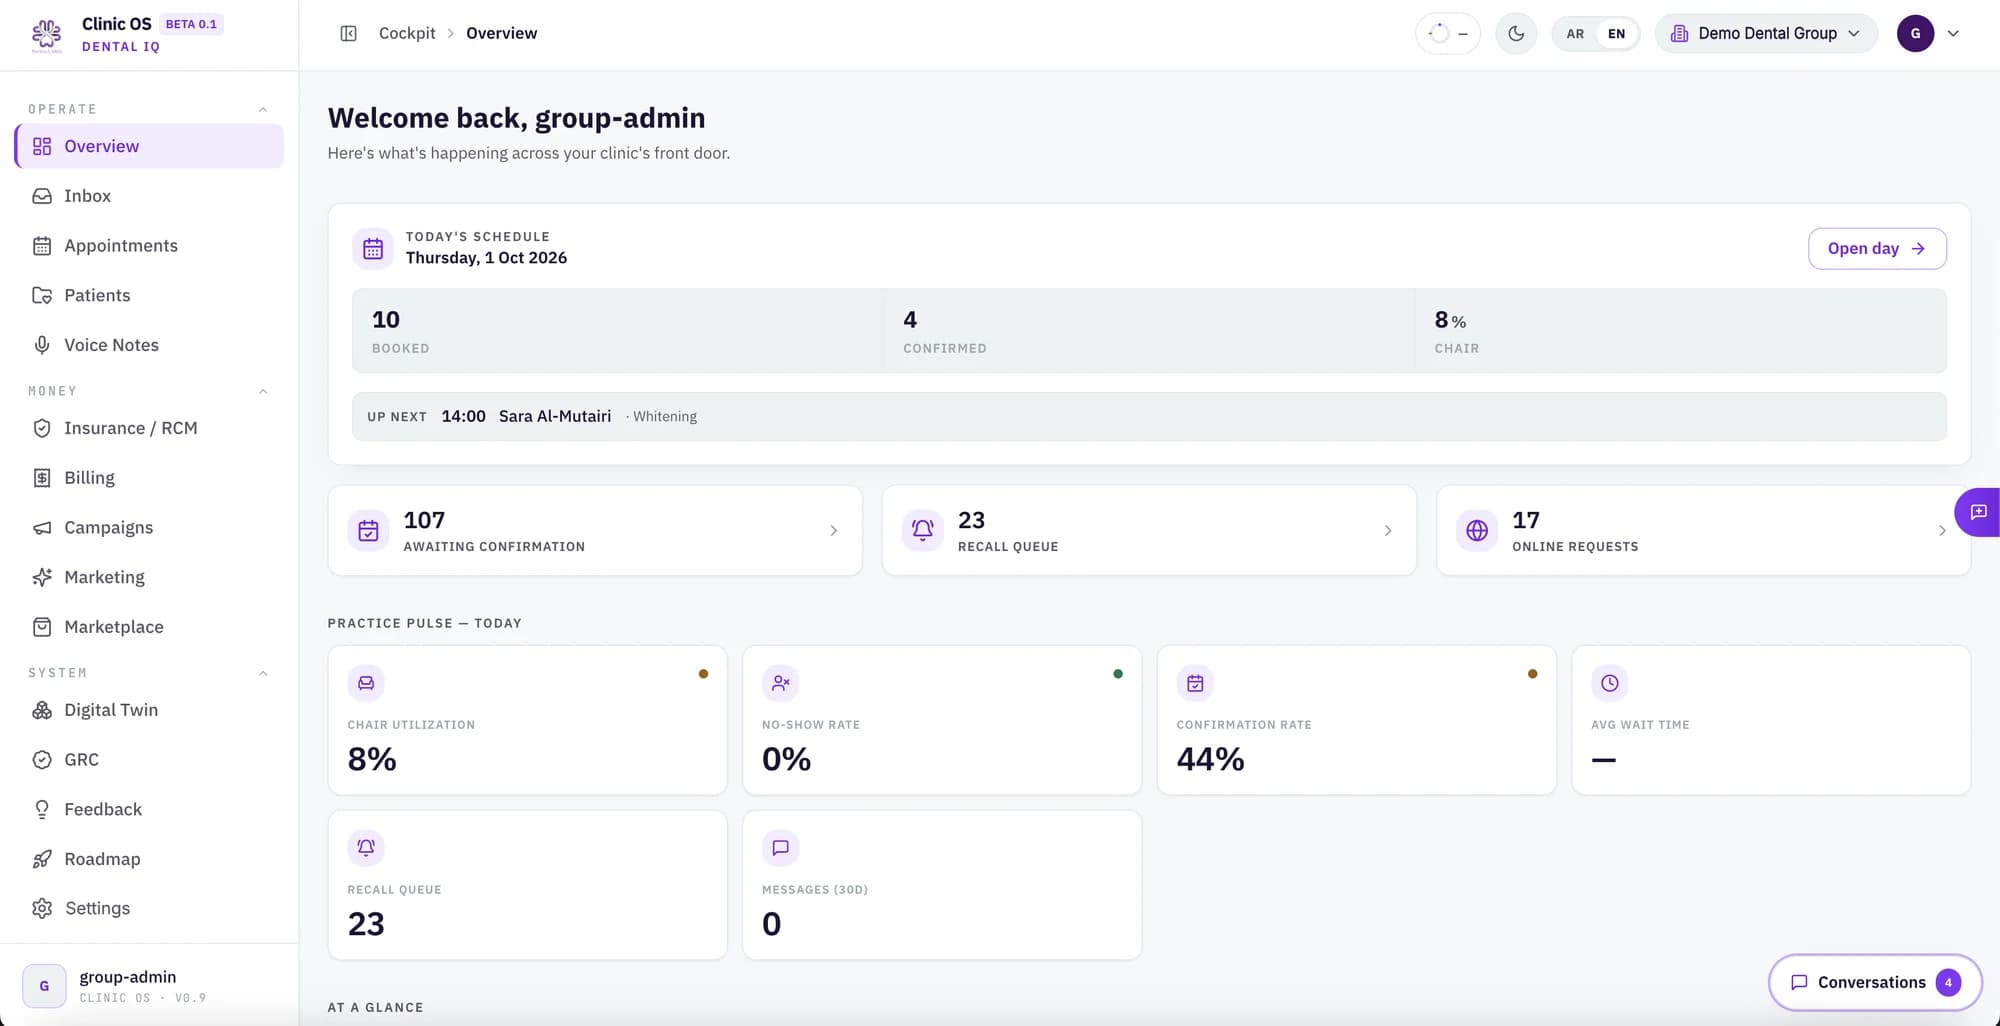2000x1026 pixels.
Task: Expand the user account chevron
Action: [x=1953, y=34]
